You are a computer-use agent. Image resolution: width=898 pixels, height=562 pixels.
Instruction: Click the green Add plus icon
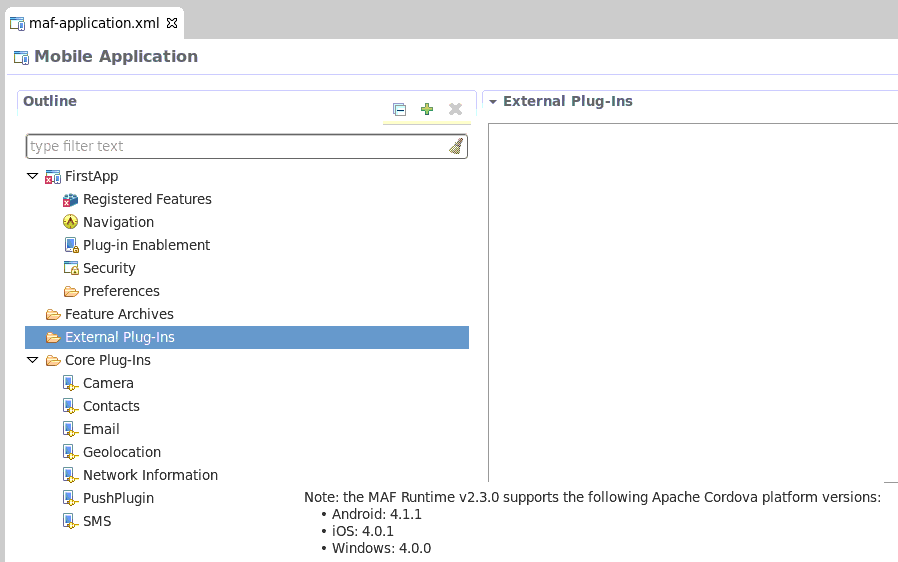point(427,110)
